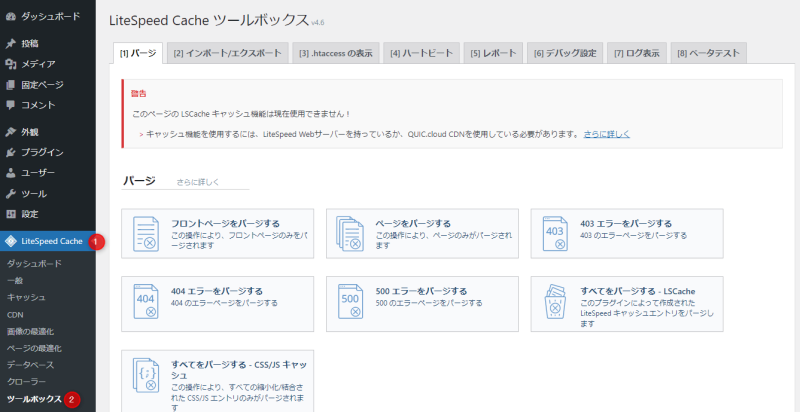The width and height of the screenshot is (800, 412).
Task: Select キャッシュ in LiteSpeed submenu
Action: [x=26, y=297]
